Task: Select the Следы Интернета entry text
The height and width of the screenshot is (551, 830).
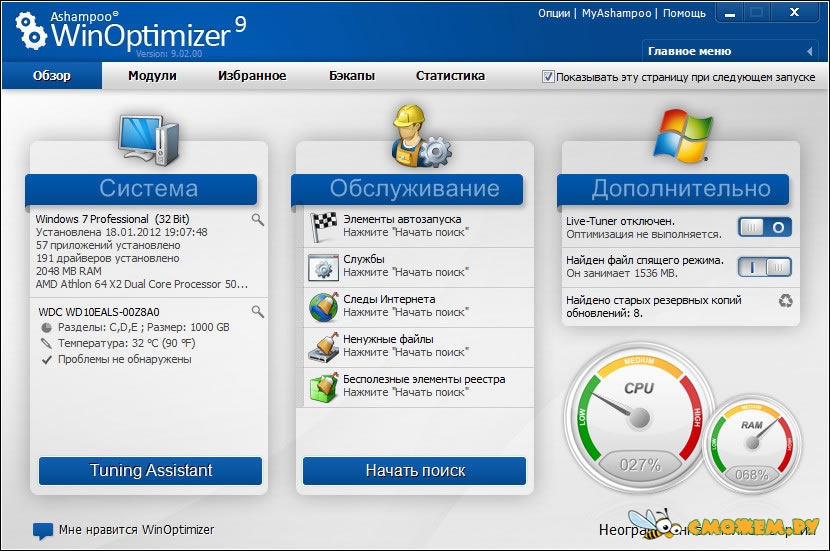Action: (x=389, y=300)
